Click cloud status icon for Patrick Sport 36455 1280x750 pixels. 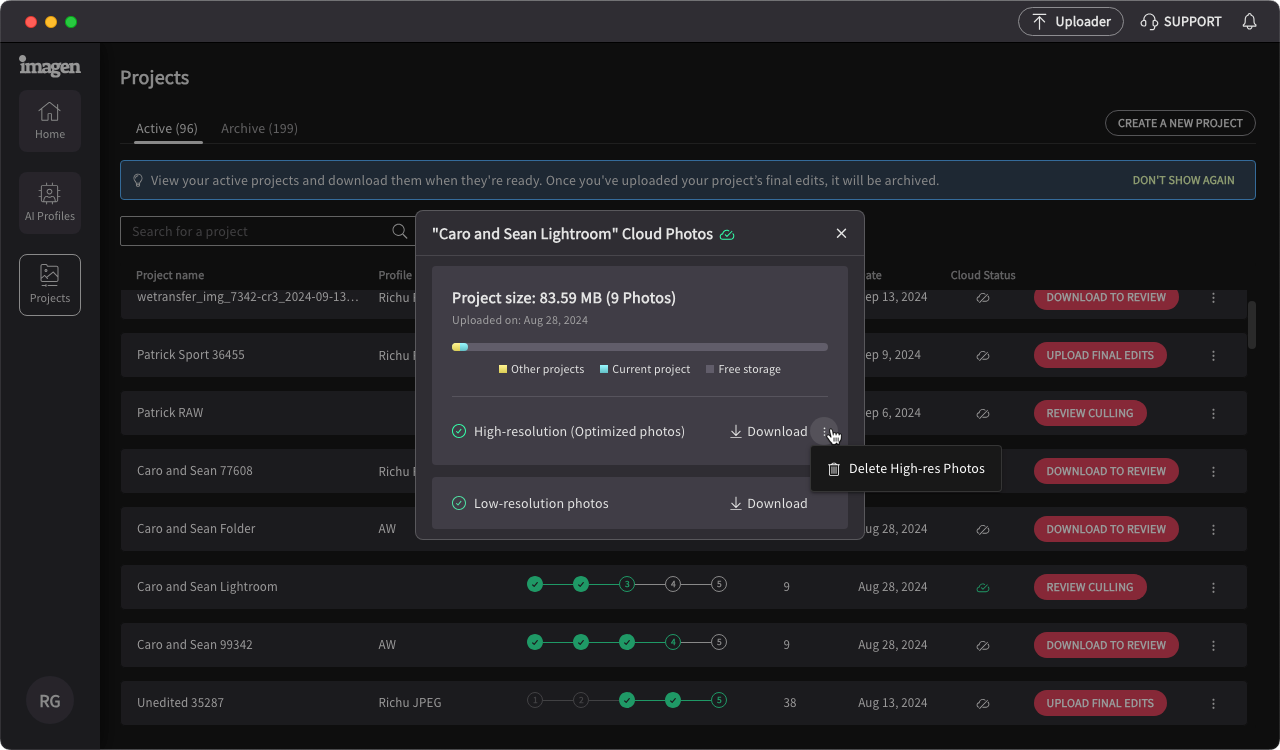tap(983, 355)
